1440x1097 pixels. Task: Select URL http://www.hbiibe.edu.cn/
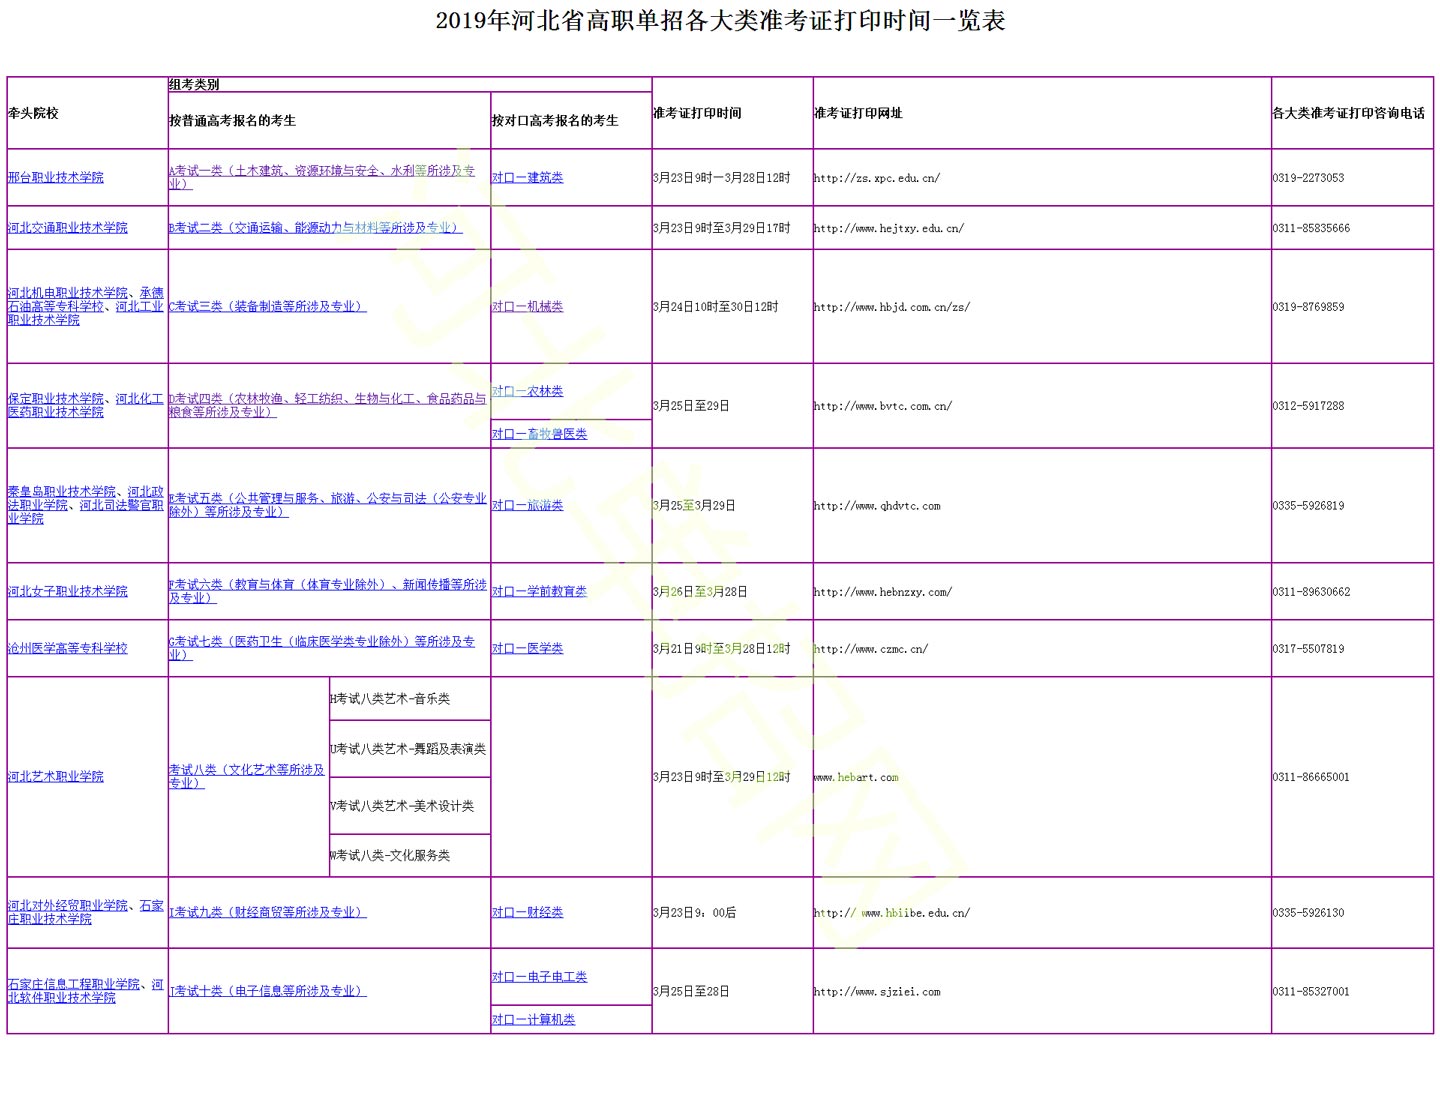click(892, 913)
